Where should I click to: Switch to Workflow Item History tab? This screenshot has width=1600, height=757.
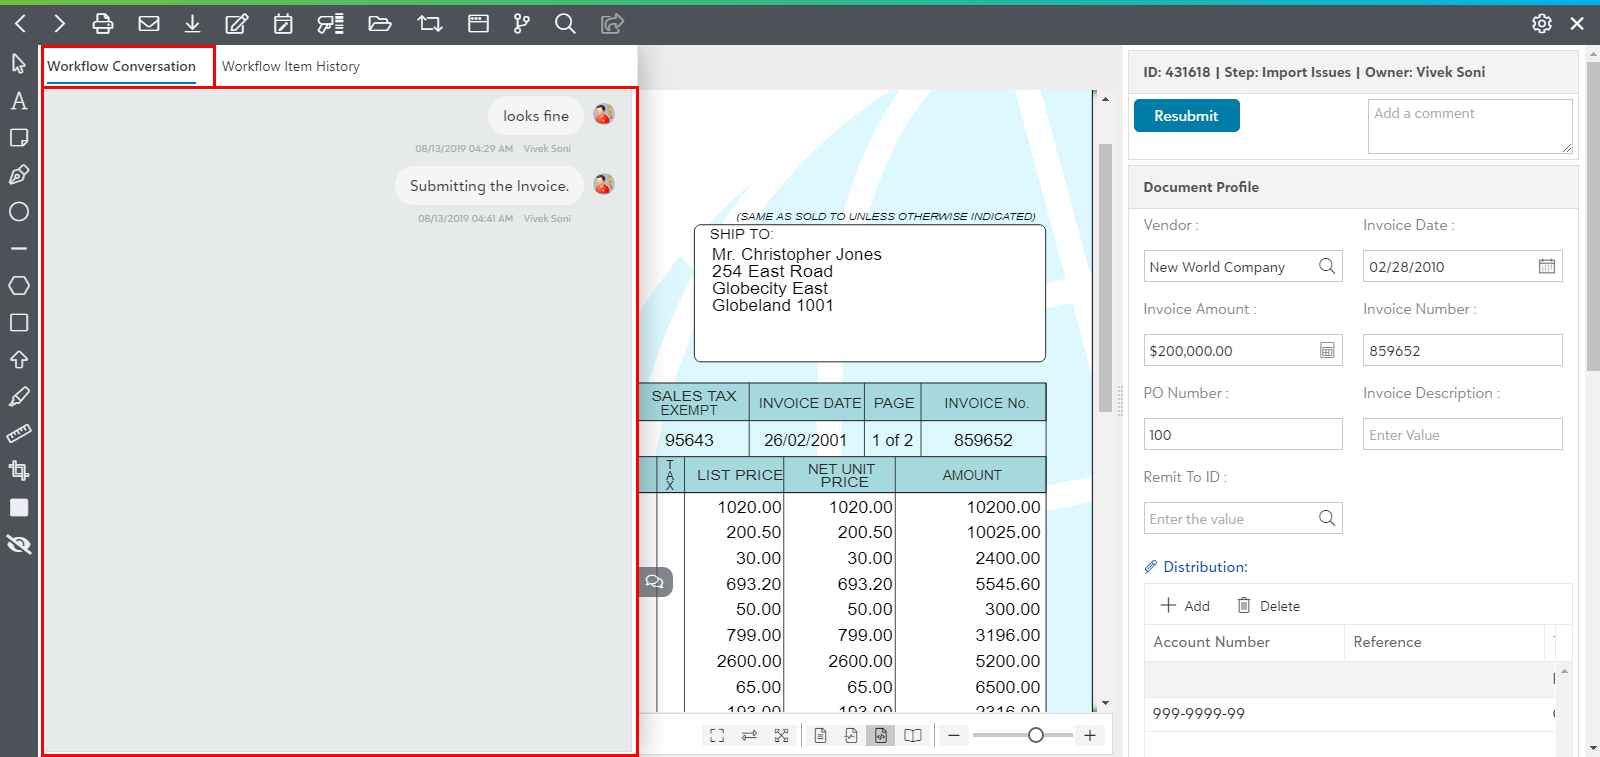(291, 66)
